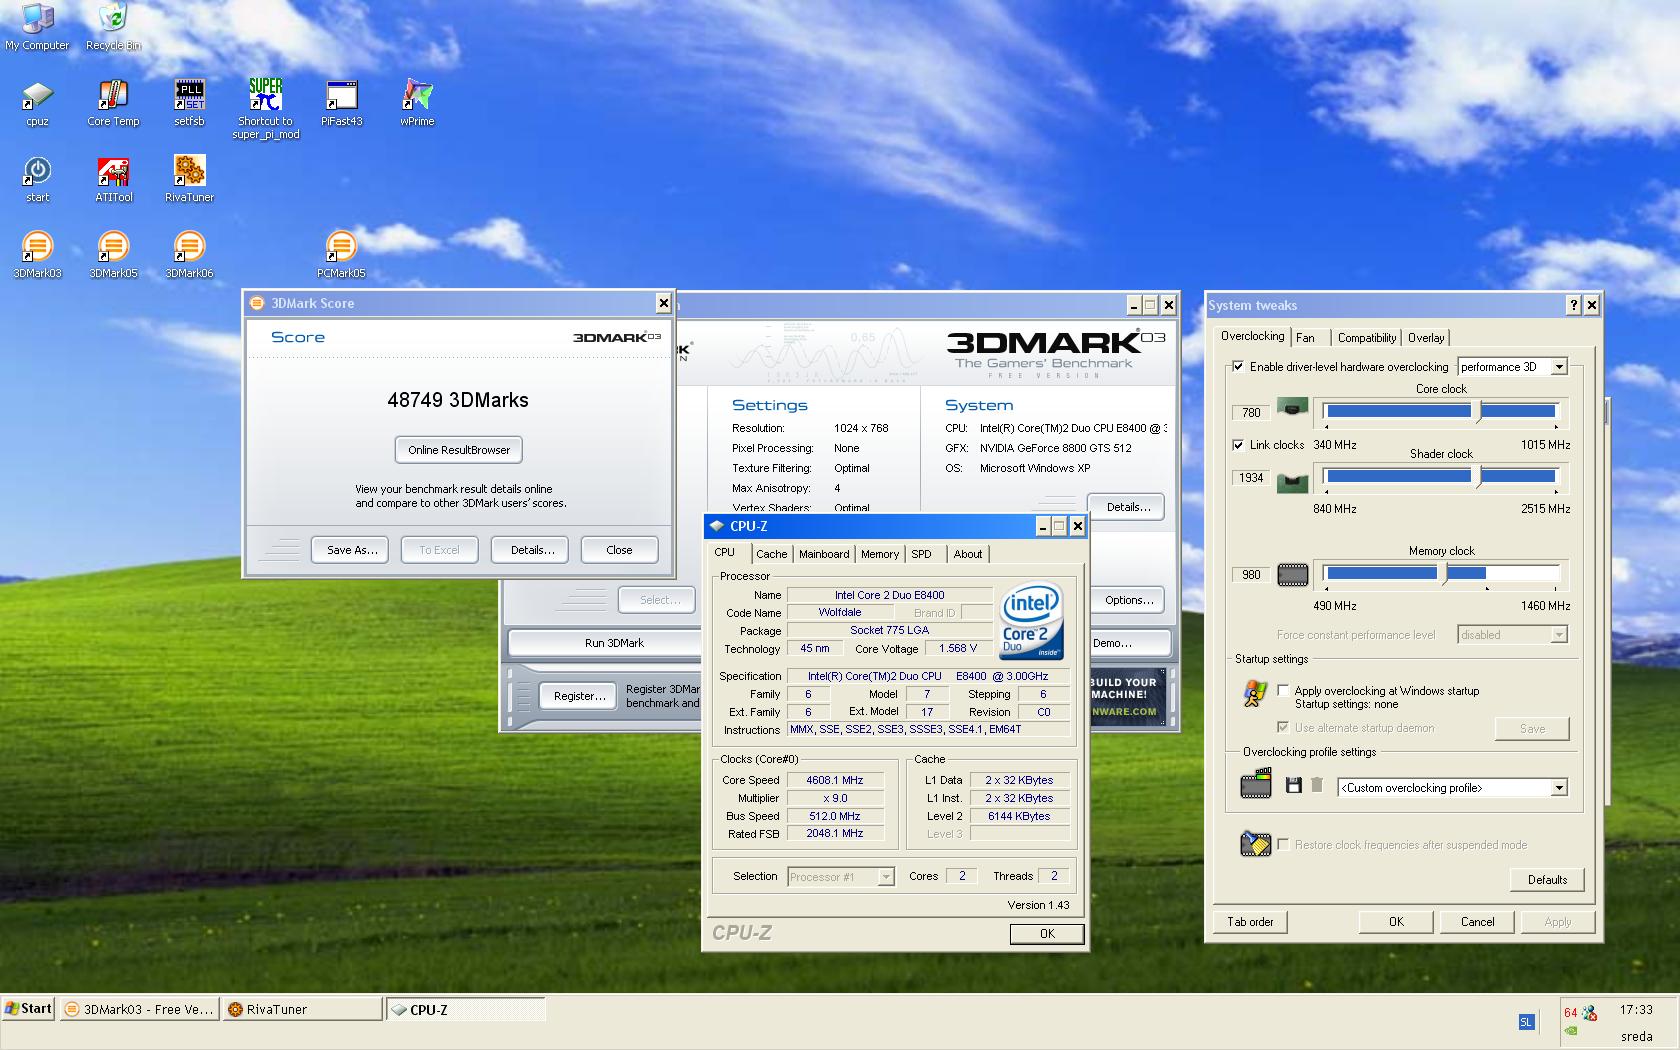Image resolution: width=1680 pixels, height=1050 pixels.
Task: Click OK in the CPU-Z window
Action: 1047,934
